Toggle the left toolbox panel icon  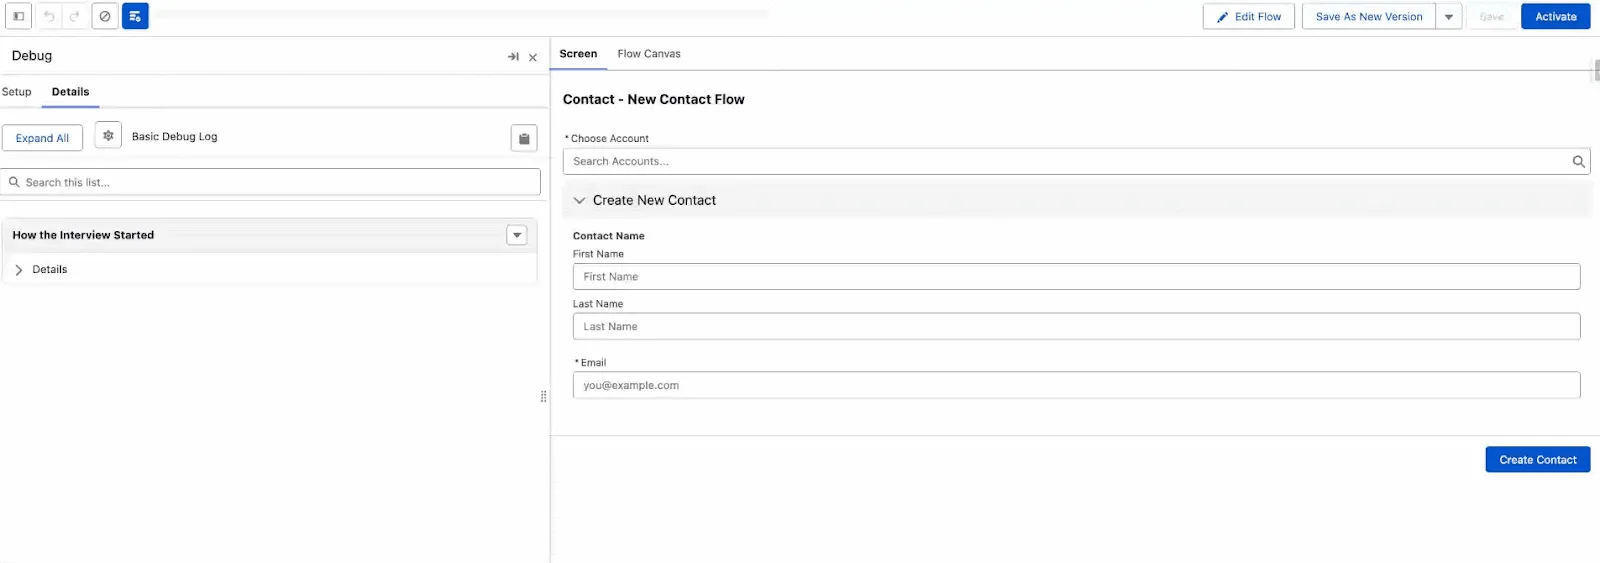(x=18, y=16)
